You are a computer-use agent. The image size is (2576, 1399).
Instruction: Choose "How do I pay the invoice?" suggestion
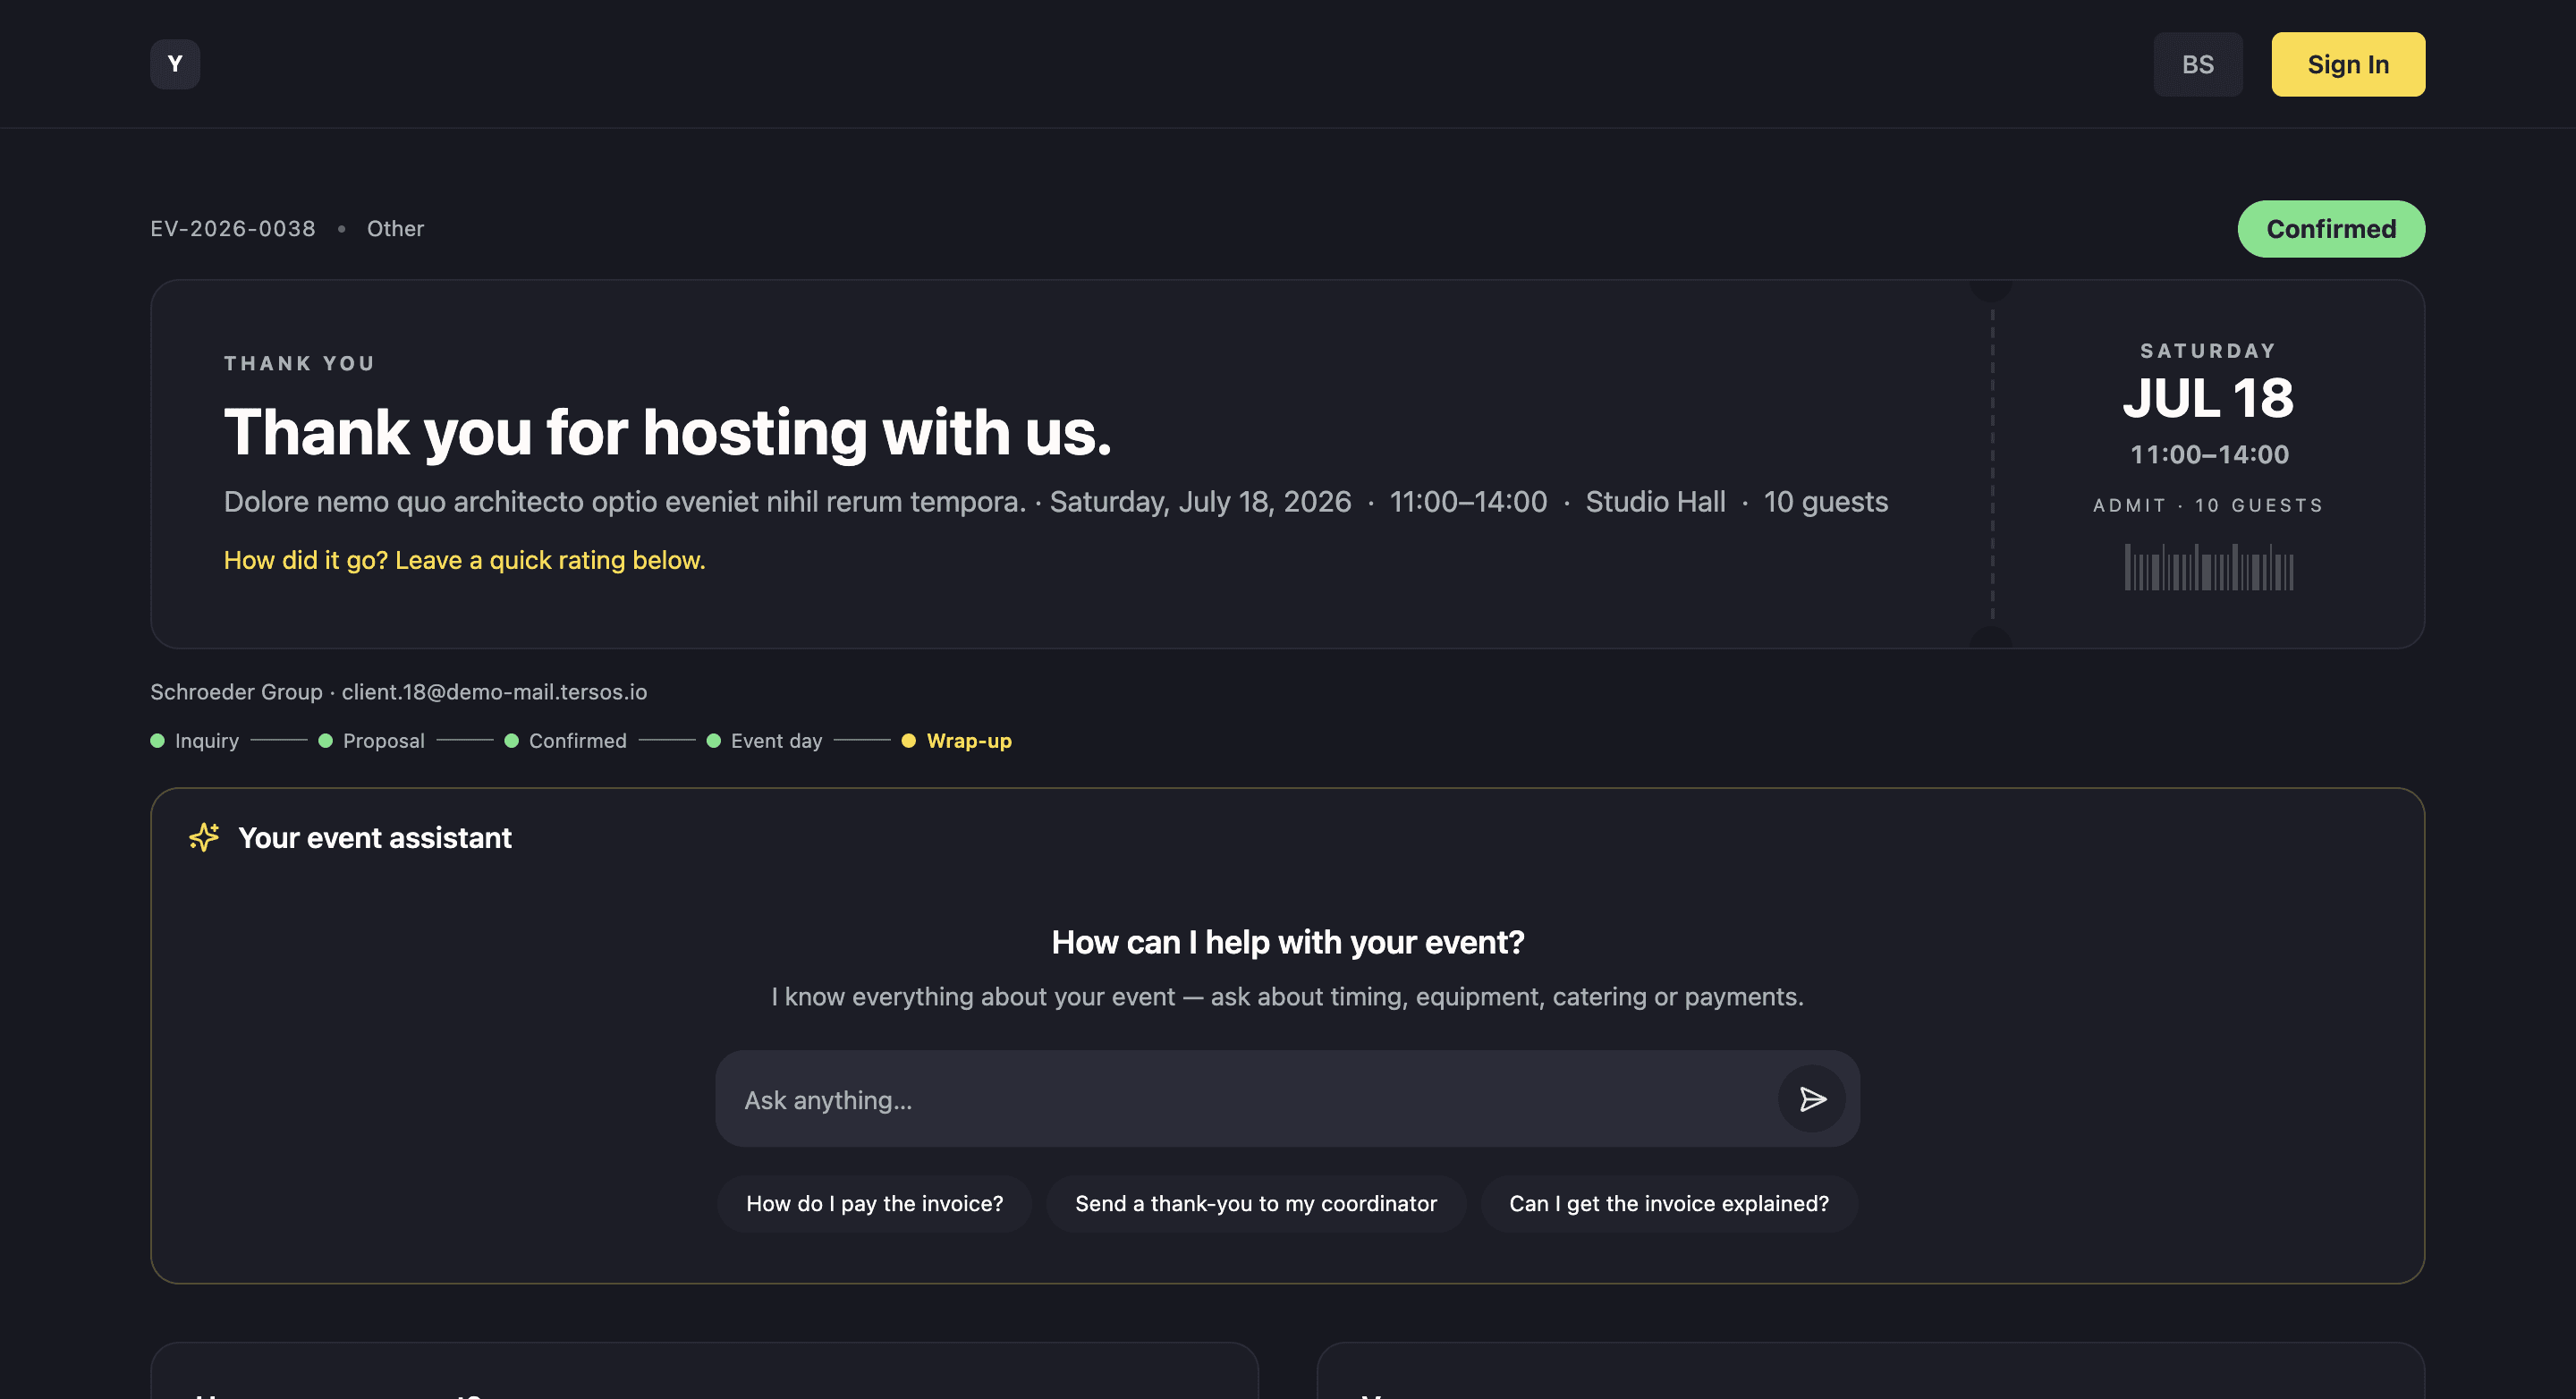point(874,1203)
